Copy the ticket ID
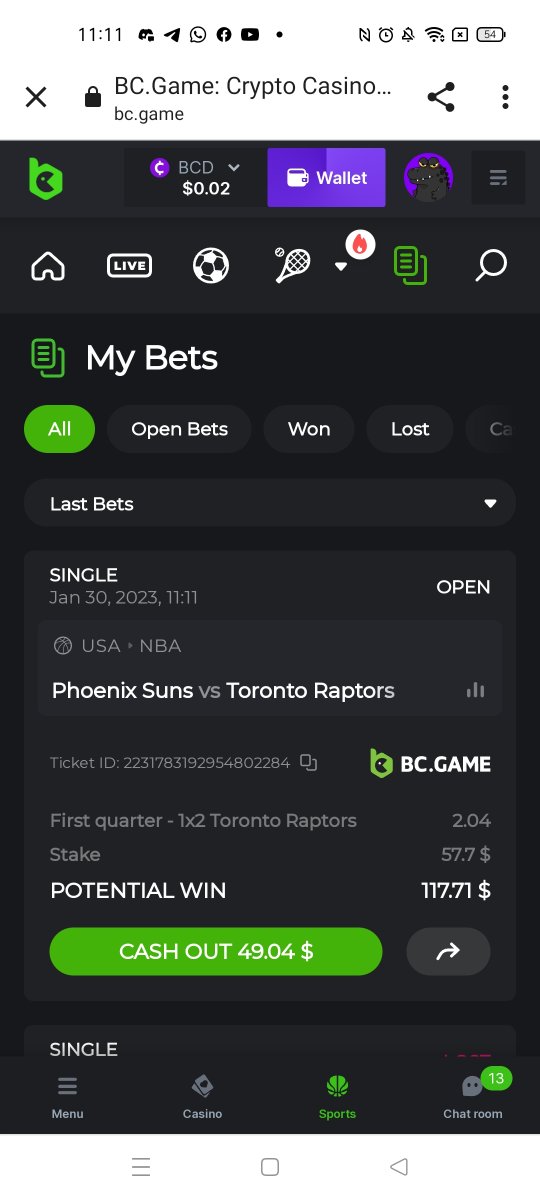540x1200 pixels. pos(309,763)
